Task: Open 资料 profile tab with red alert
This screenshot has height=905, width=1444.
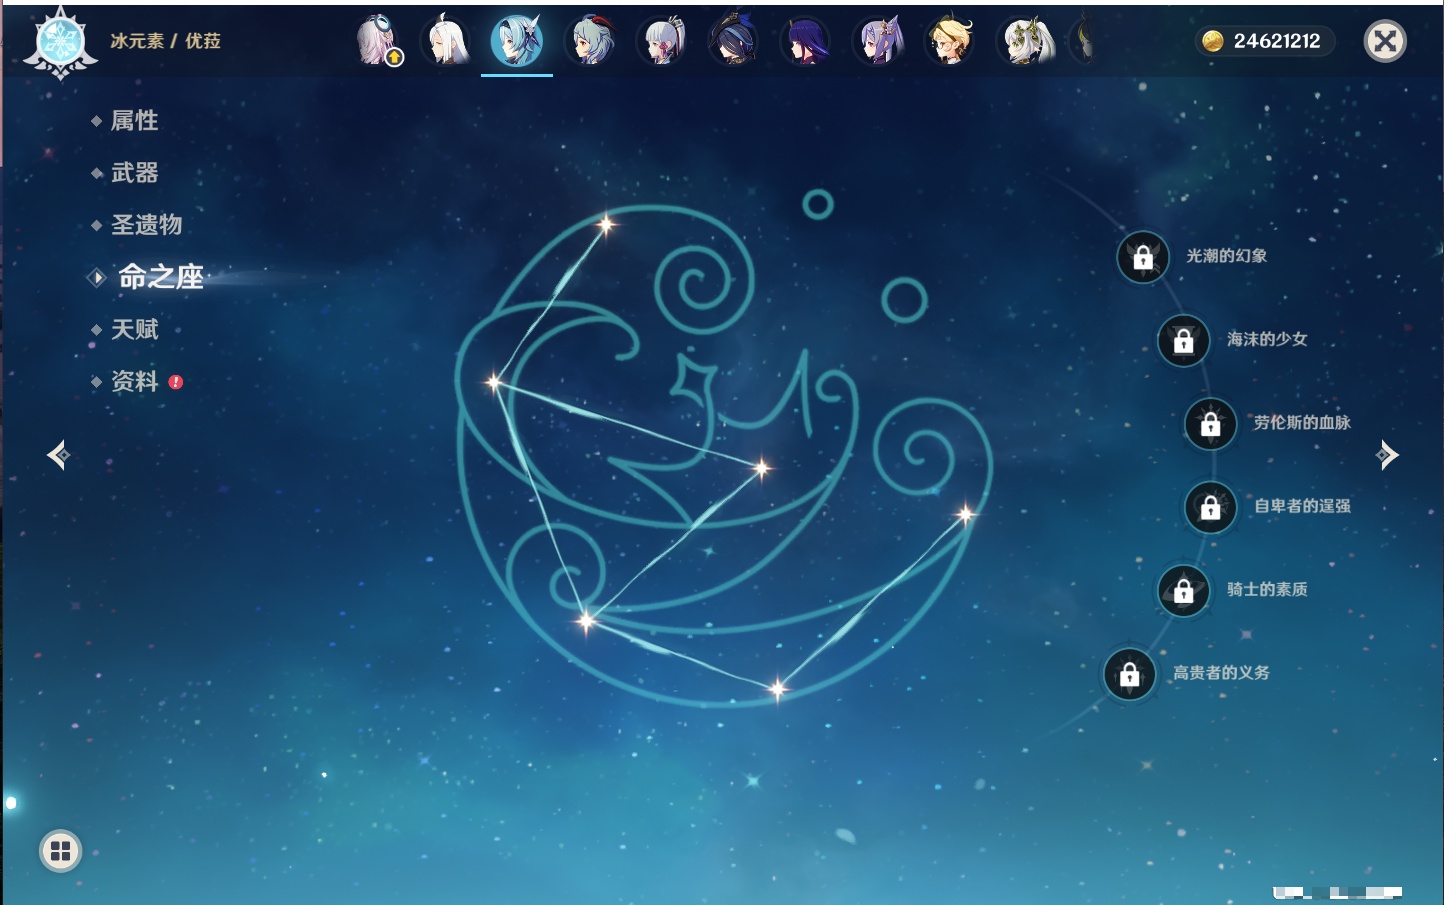Action: click(x=134, y=381)
